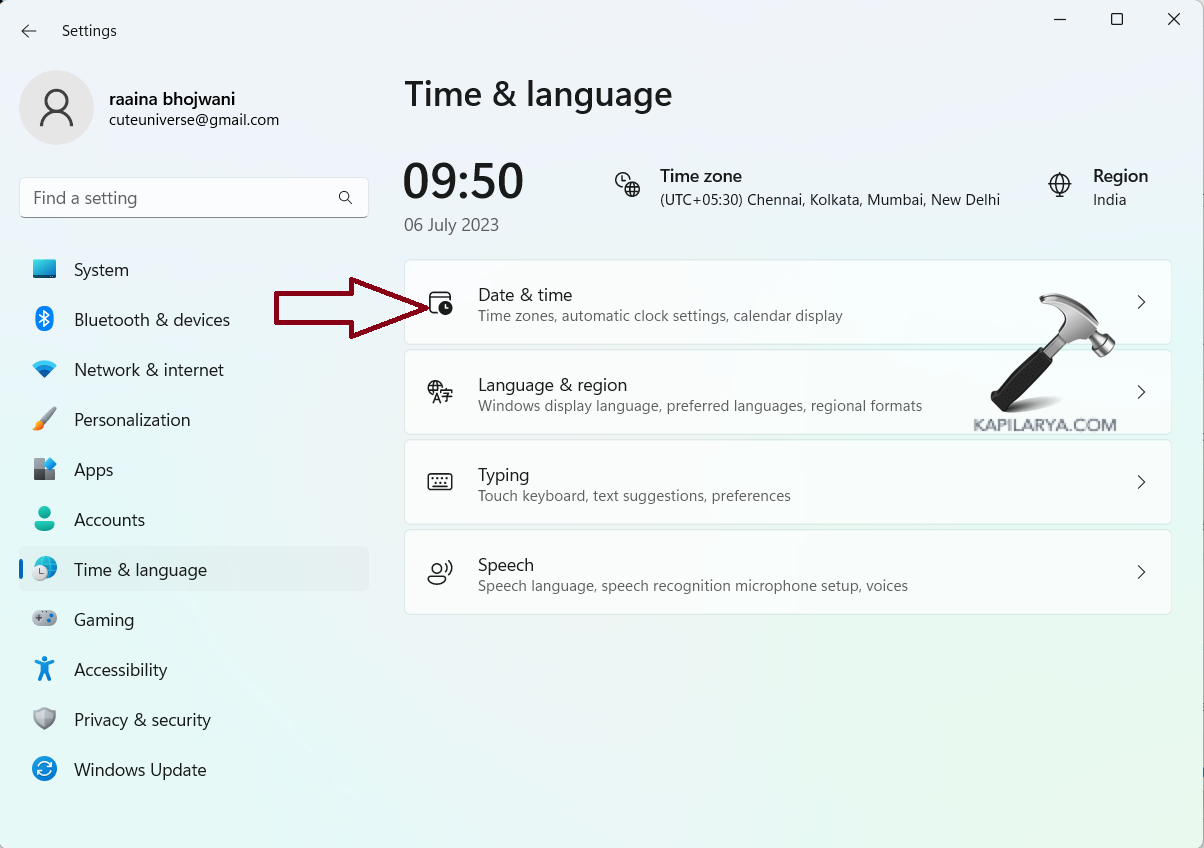The width and height of the screenshot is (1204, 848).
Task: Open Language & region card title
Action: coord(552,385)
